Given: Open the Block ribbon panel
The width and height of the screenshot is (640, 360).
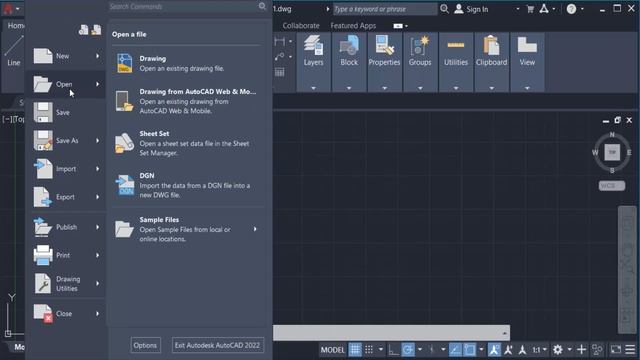Looking at the screenshot, I should tap(349, 51).
